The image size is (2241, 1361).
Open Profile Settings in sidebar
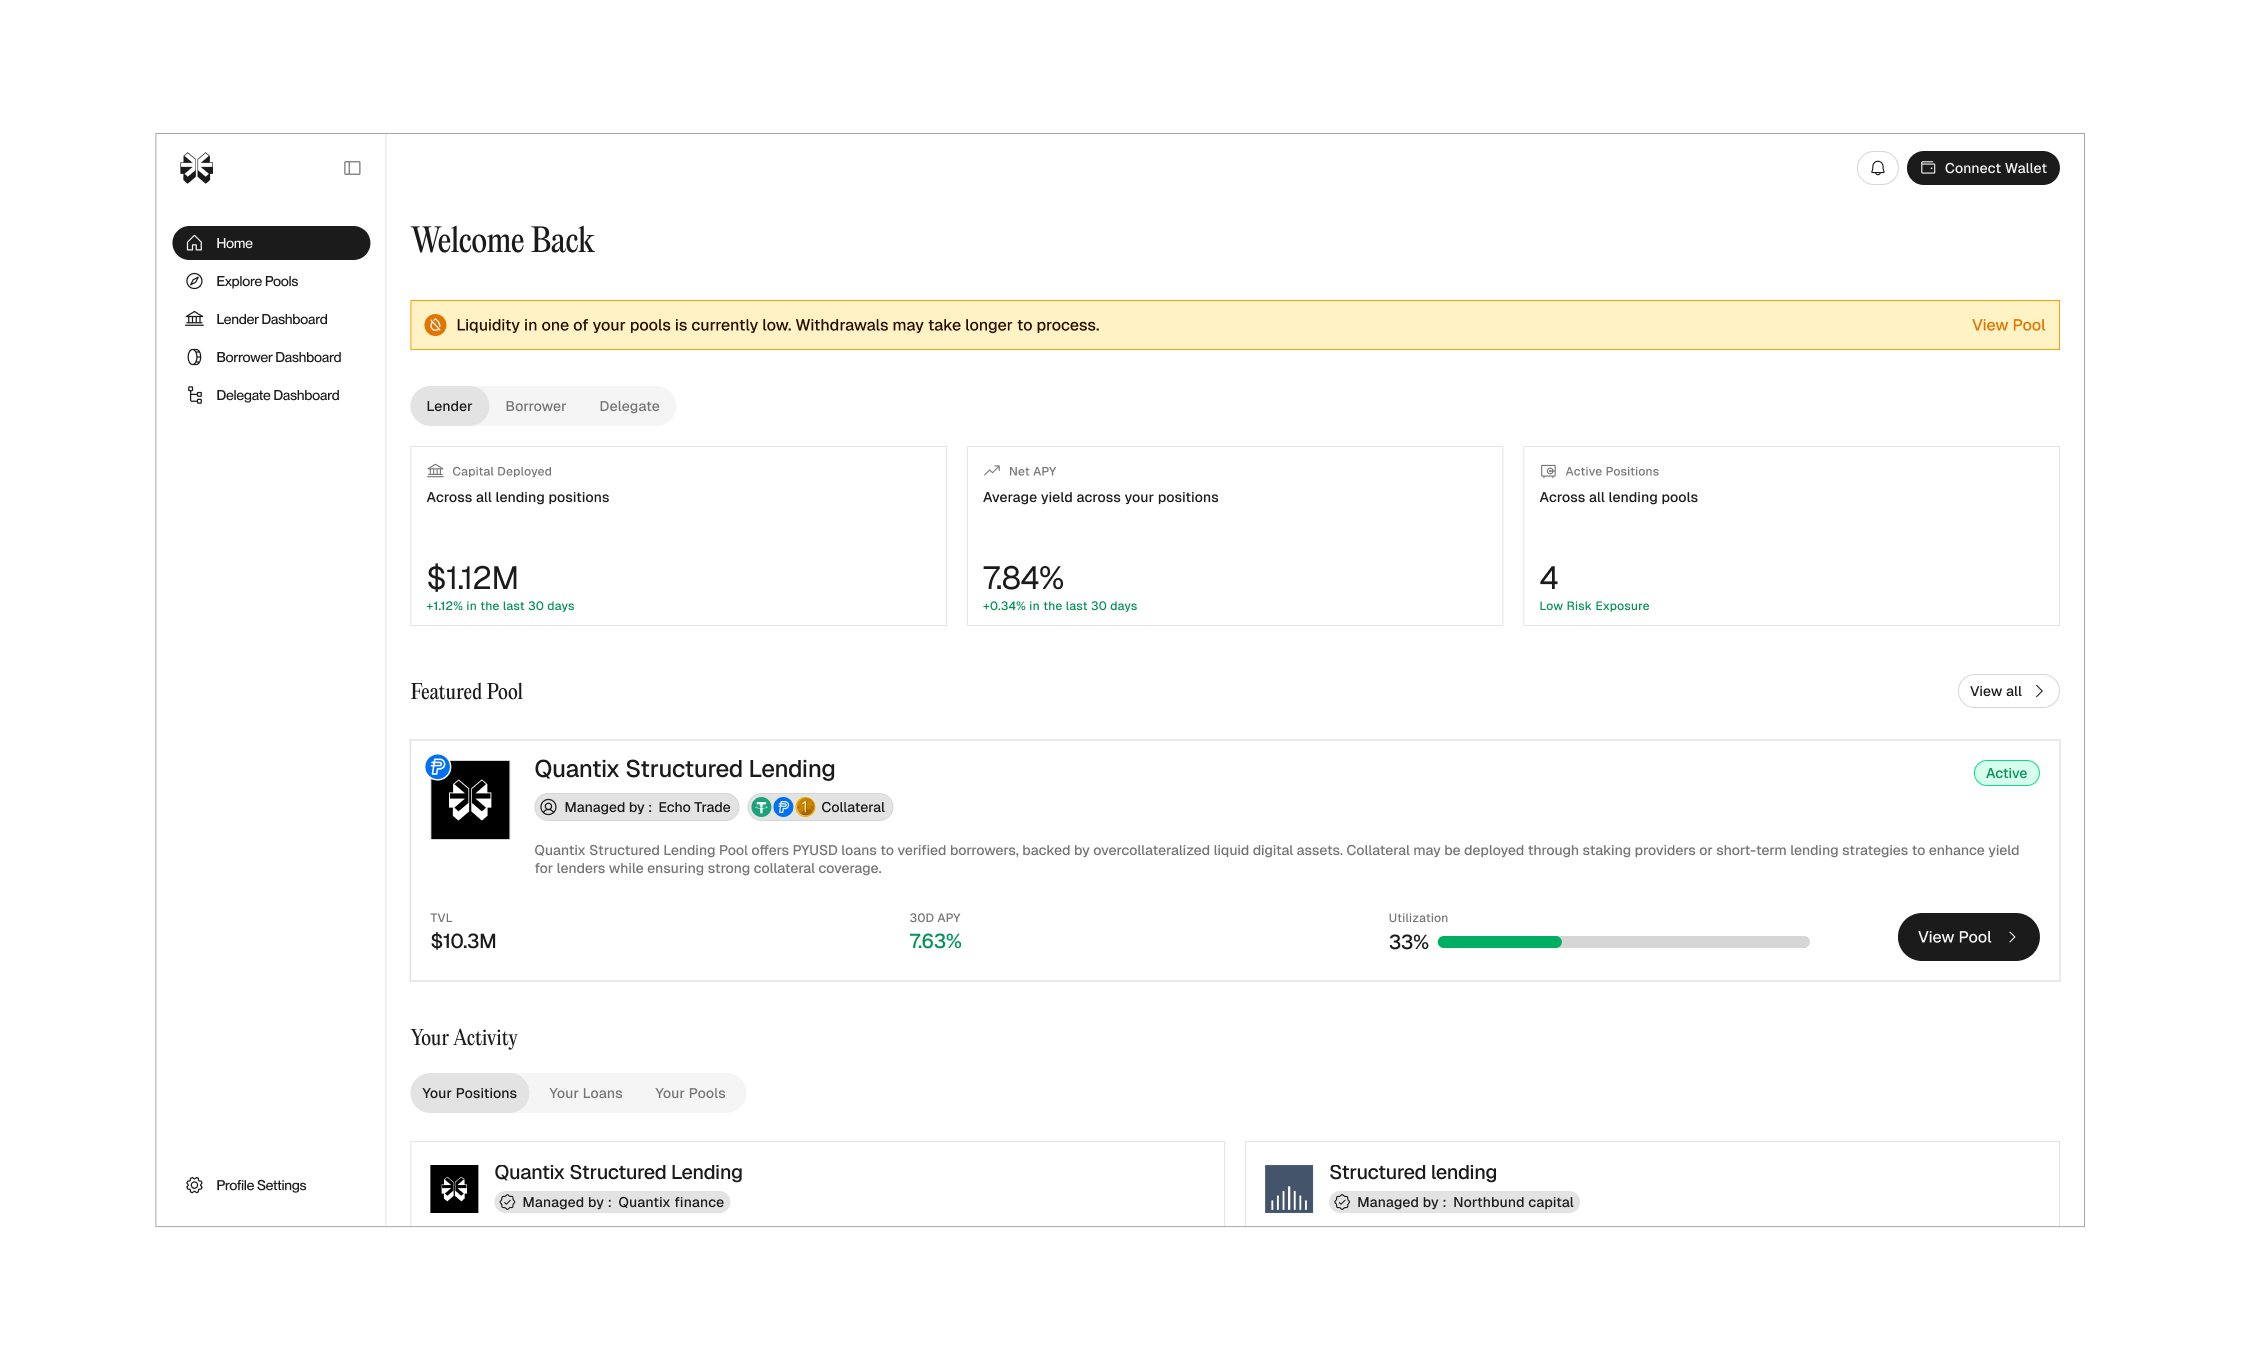pos(271,1185)
